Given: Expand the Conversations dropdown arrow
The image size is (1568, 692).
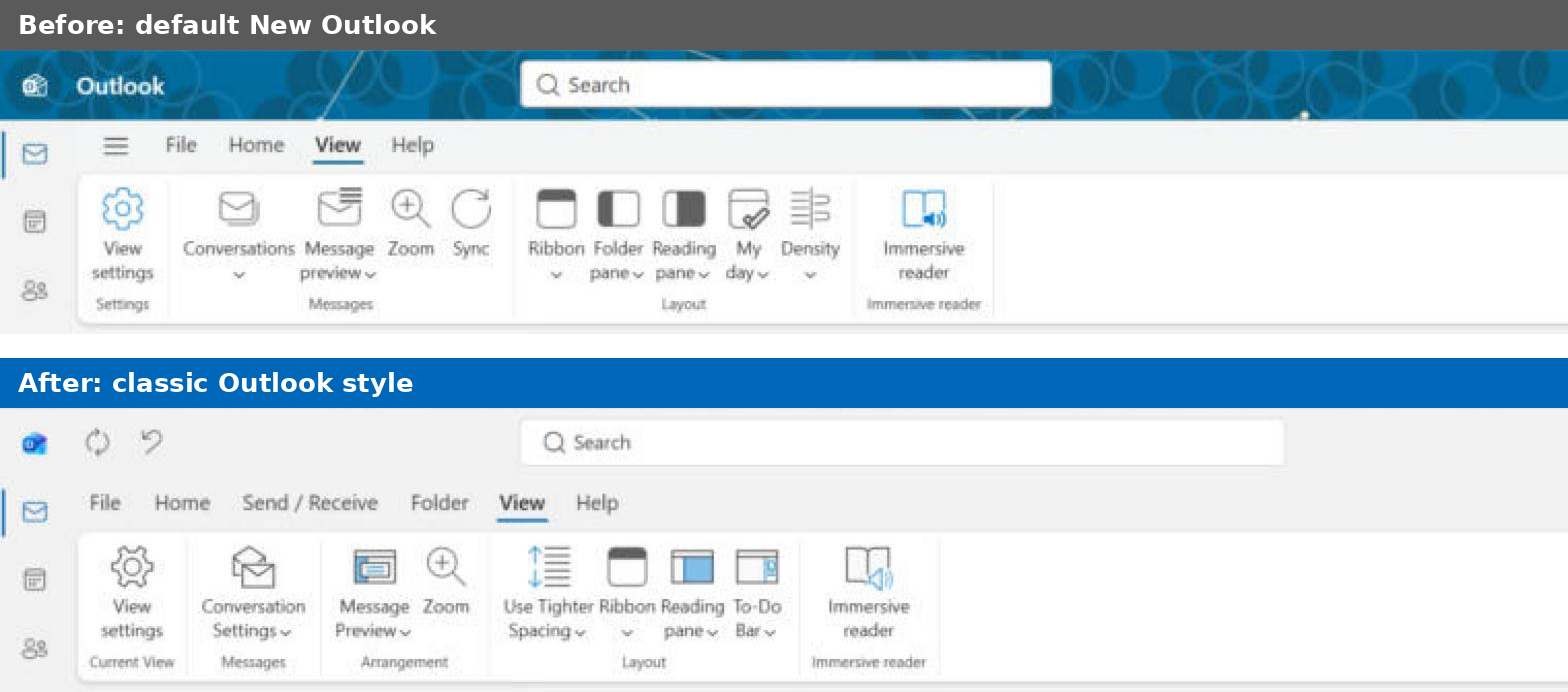Looking at the screenshot, I should point(239,275).
